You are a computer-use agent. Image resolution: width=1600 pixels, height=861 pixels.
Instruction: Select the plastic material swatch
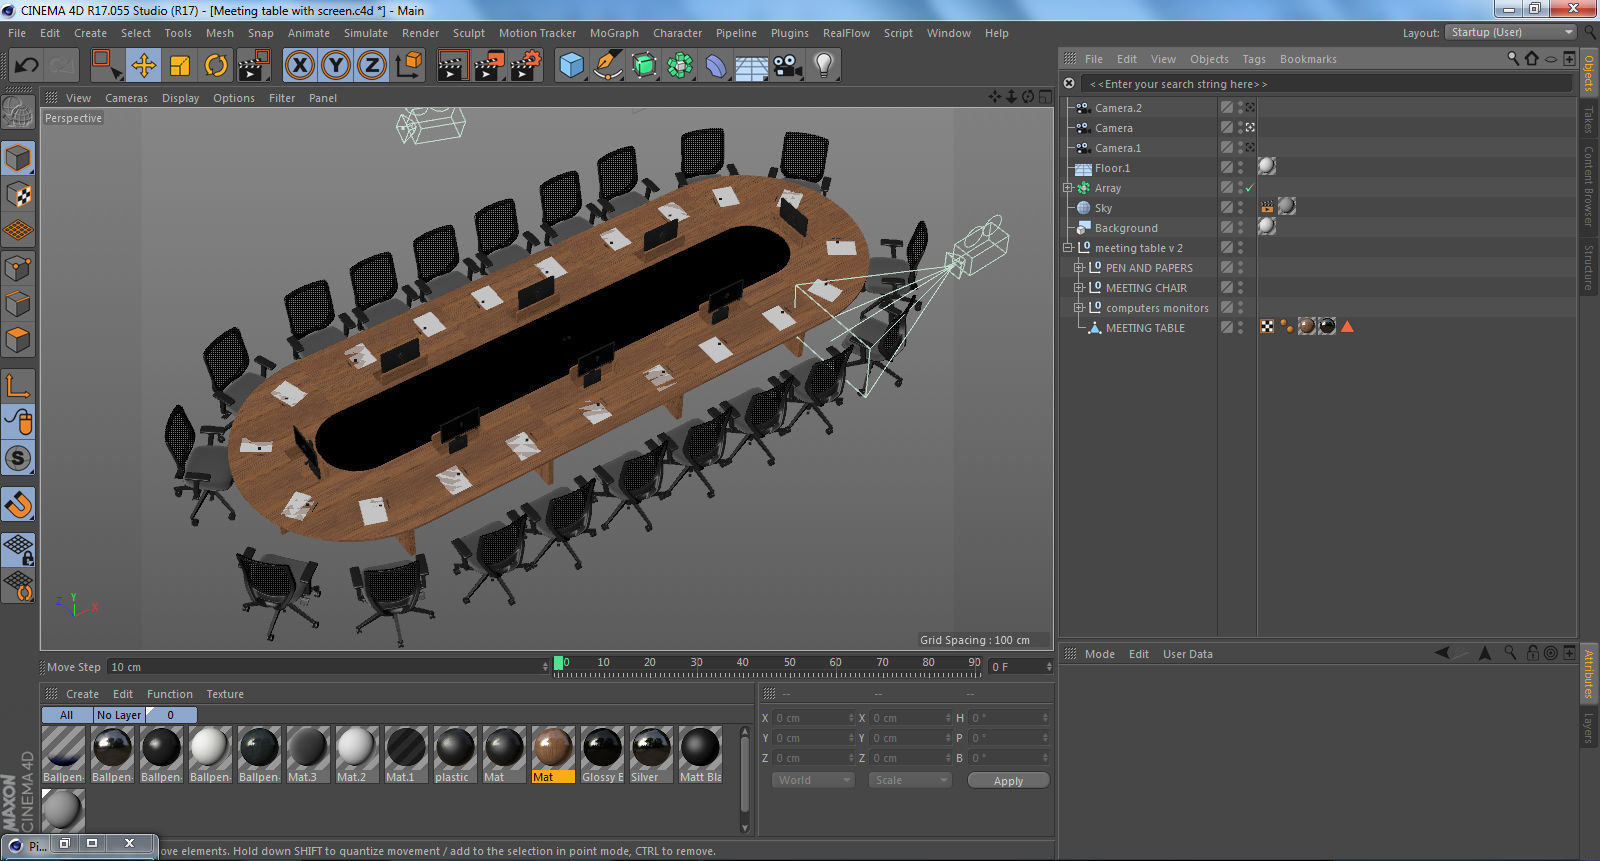click(x=455, y=754)
